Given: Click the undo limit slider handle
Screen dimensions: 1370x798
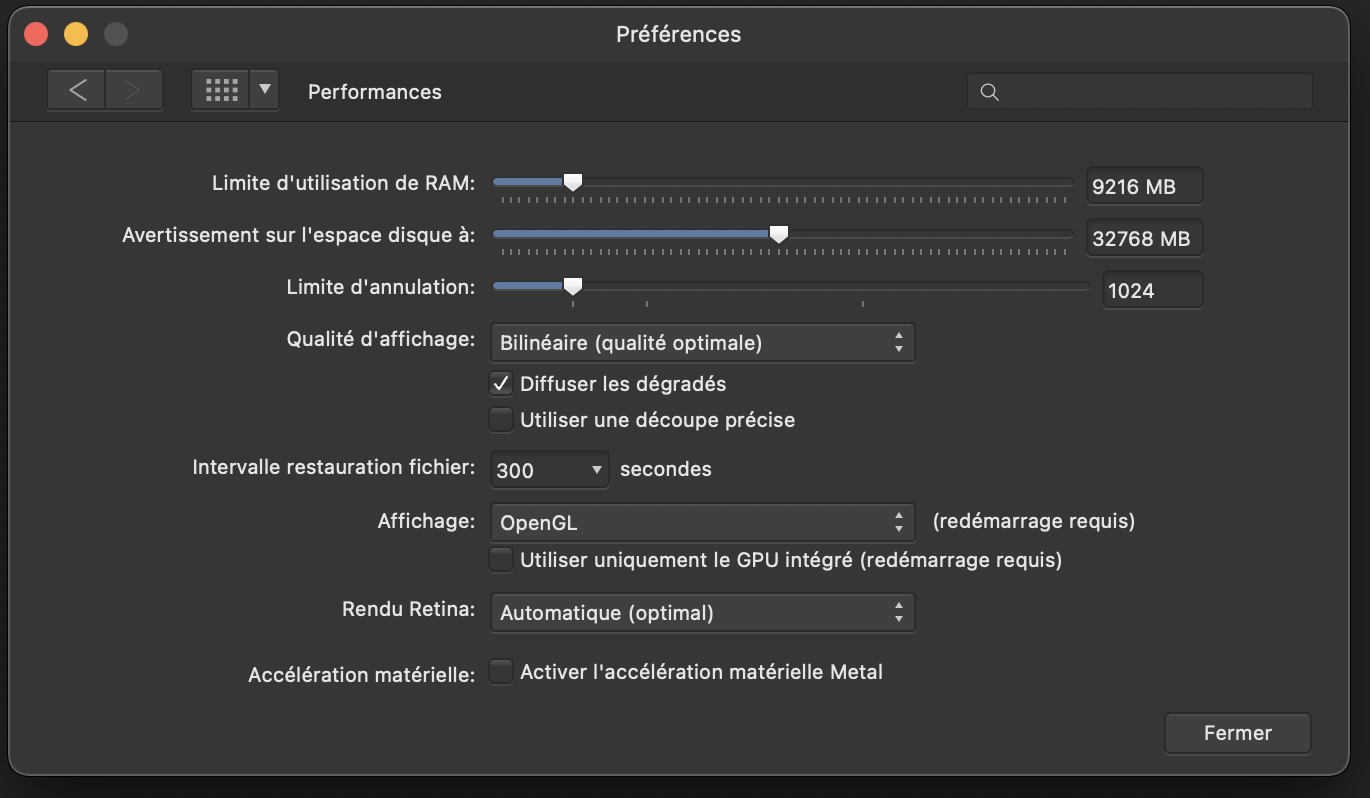Looking at the screenshot, I should click(x=572, y=286).
